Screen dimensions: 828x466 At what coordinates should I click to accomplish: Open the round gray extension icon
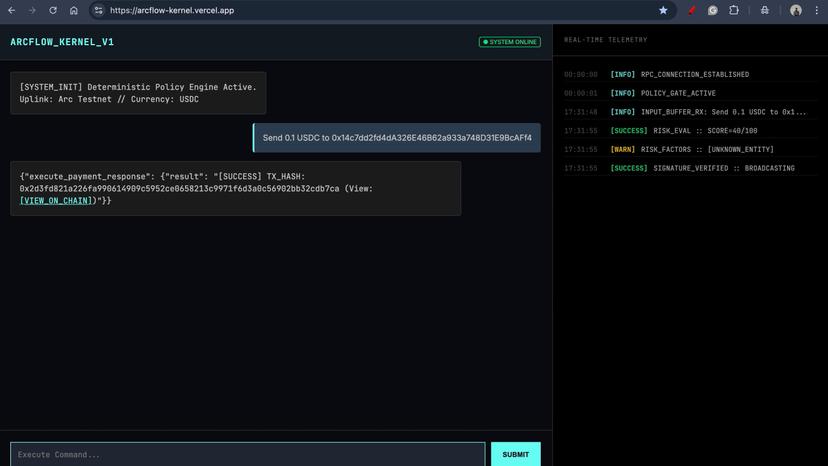[x=712, y=11]
